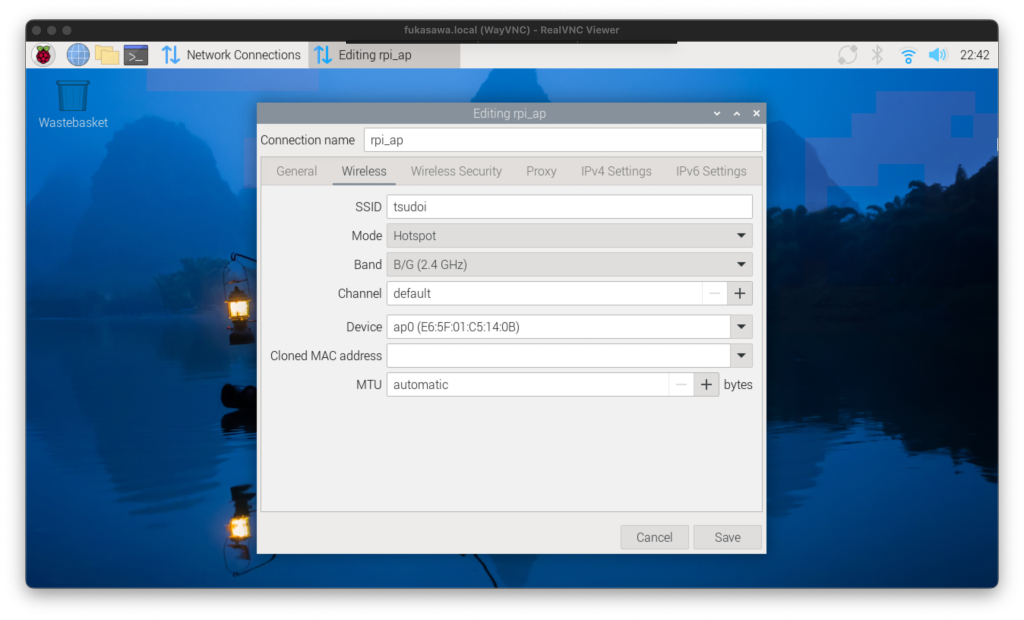Click the Bluetooth icon in system tray
The image size is (1024, 620).
pos(877,55)
